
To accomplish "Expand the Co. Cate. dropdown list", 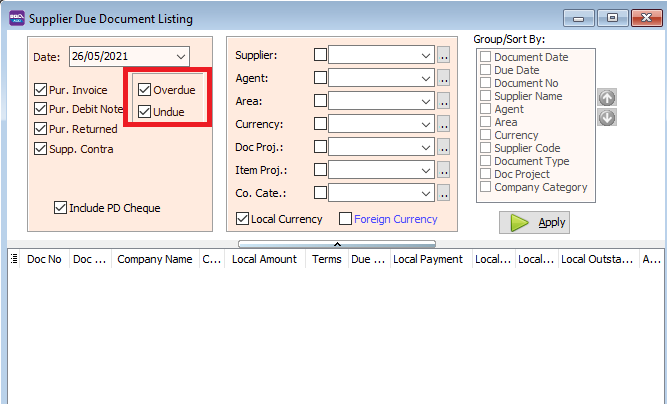I will point(425,193).
